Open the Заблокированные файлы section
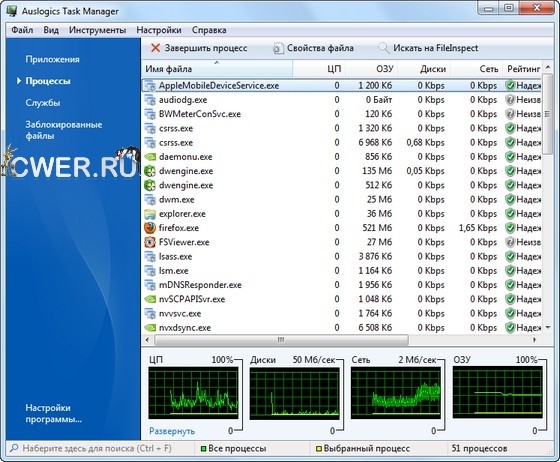This screenshot has width=560, height=462. click(x=64, y=130)
